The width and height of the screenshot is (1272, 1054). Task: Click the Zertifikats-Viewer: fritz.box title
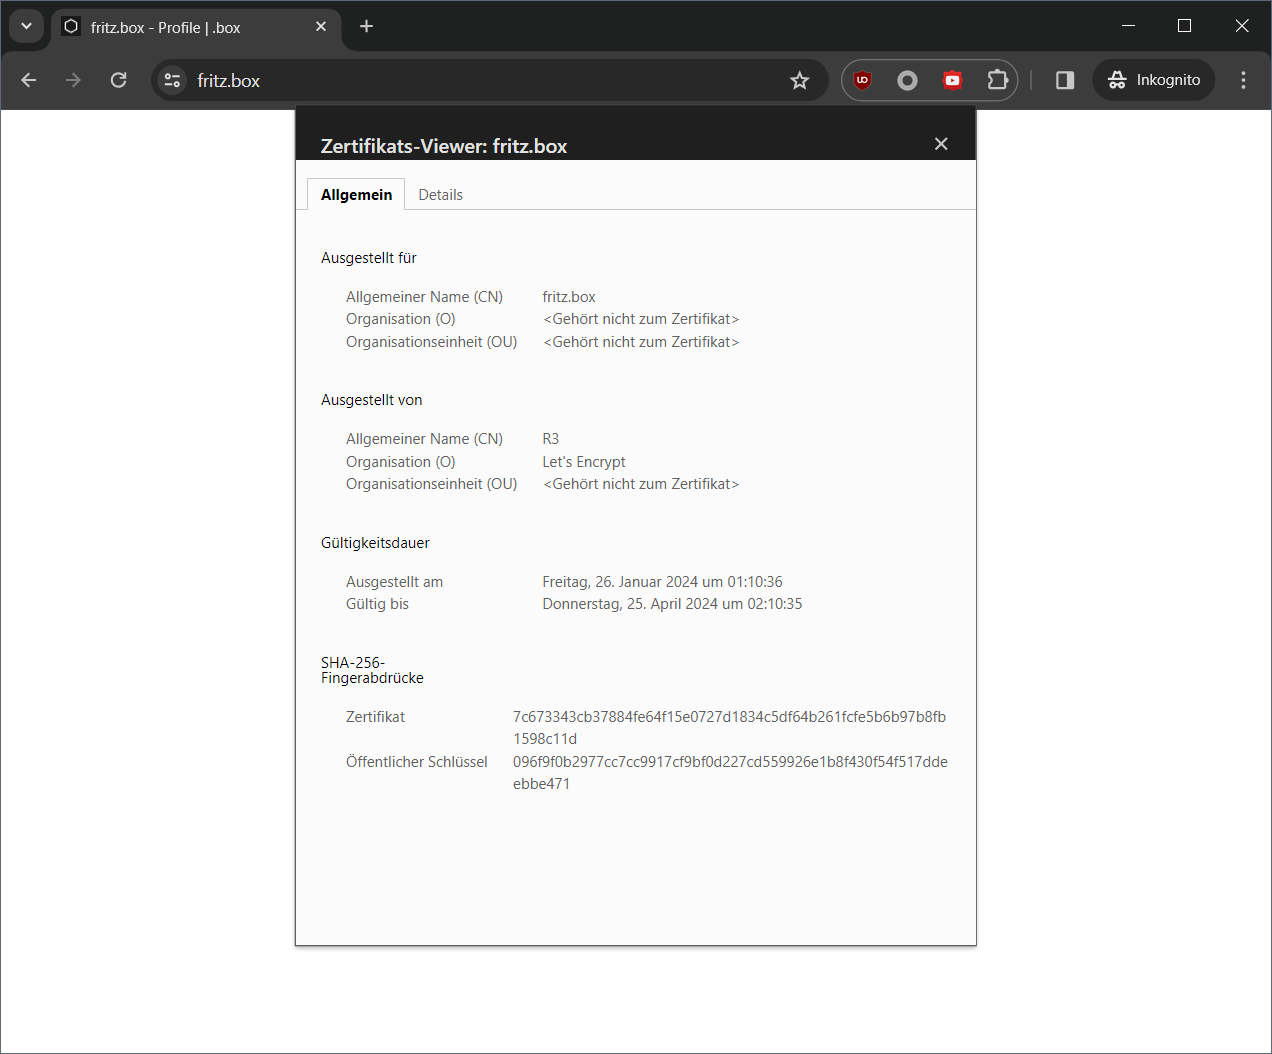pos(444,146)
